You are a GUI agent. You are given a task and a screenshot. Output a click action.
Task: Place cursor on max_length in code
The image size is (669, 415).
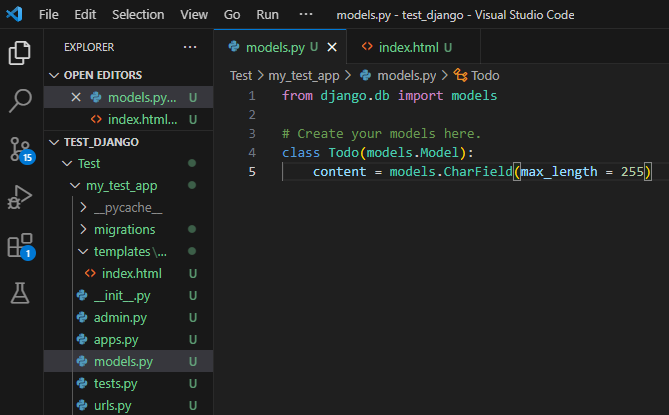pyautogui.click(x=559, y=171)
